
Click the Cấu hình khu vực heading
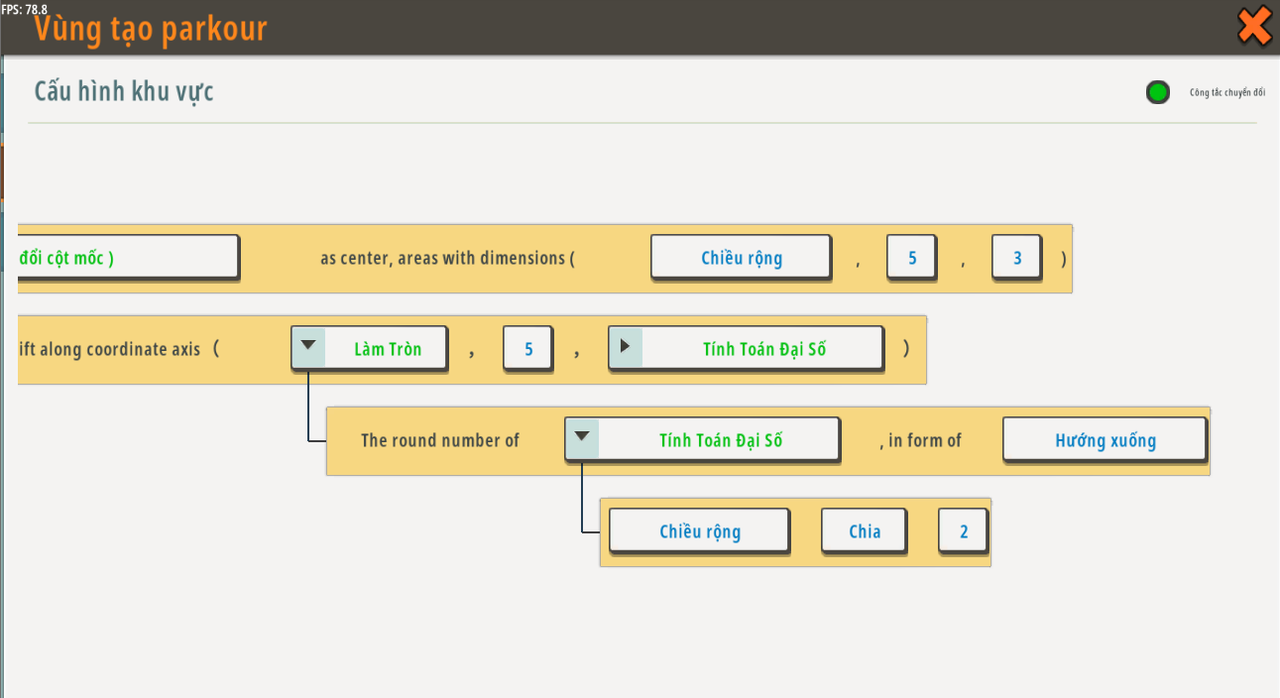click(124, 91)
